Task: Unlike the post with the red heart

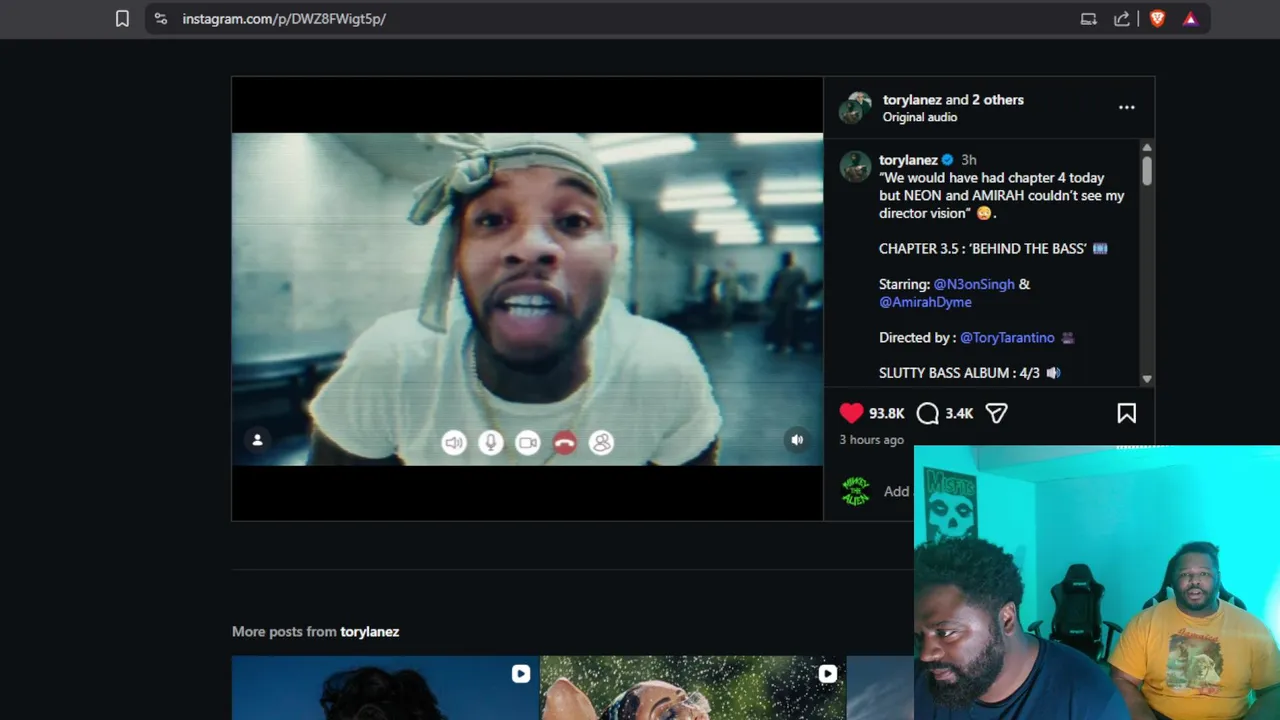Action: pyautogui.click(x=851, y=413)
